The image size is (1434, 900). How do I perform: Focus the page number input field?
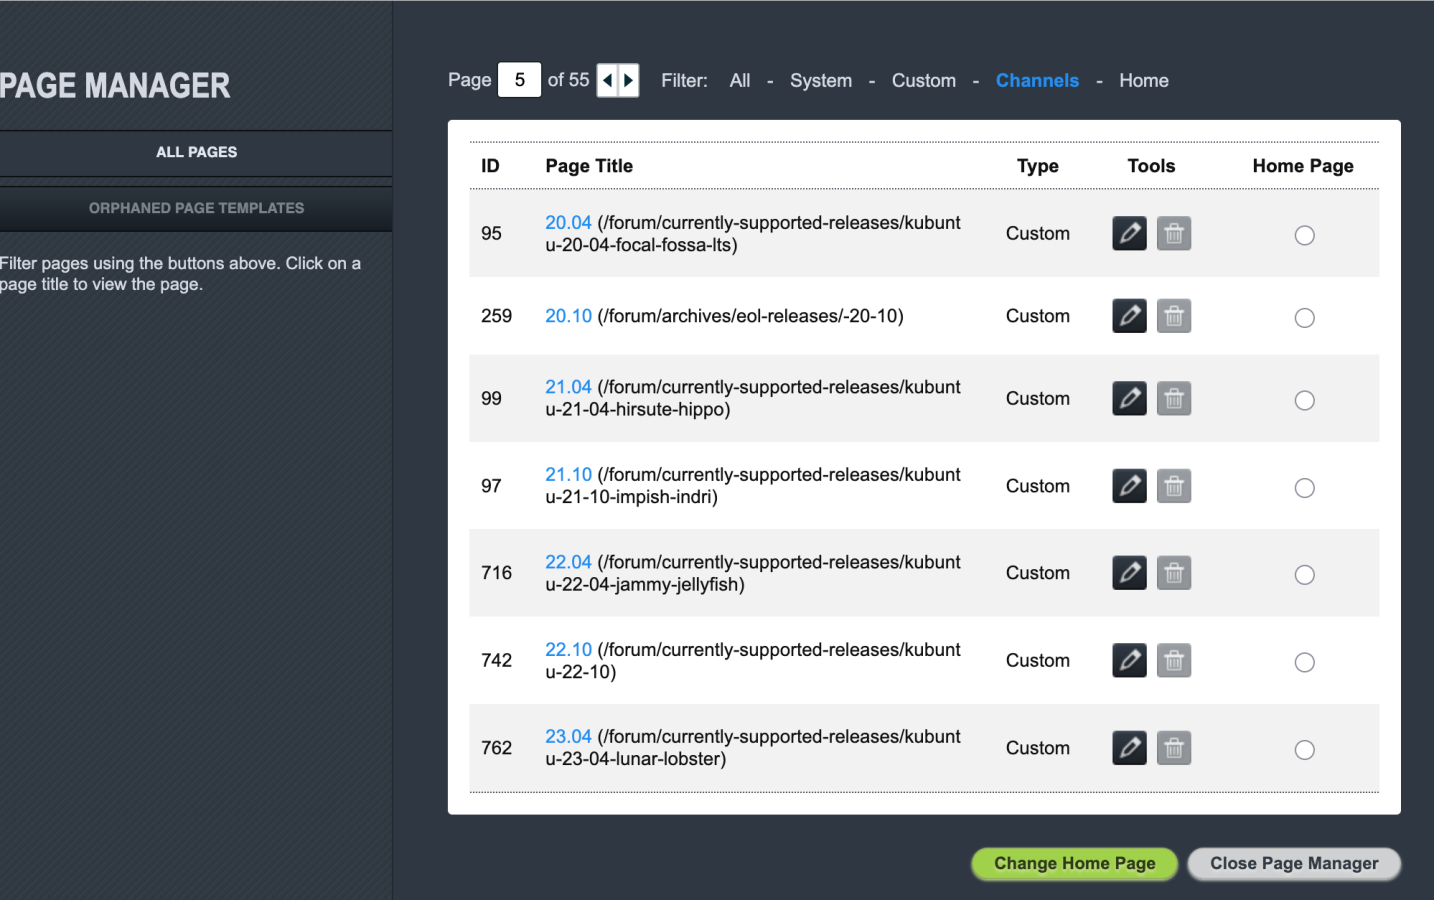(519, 80)
